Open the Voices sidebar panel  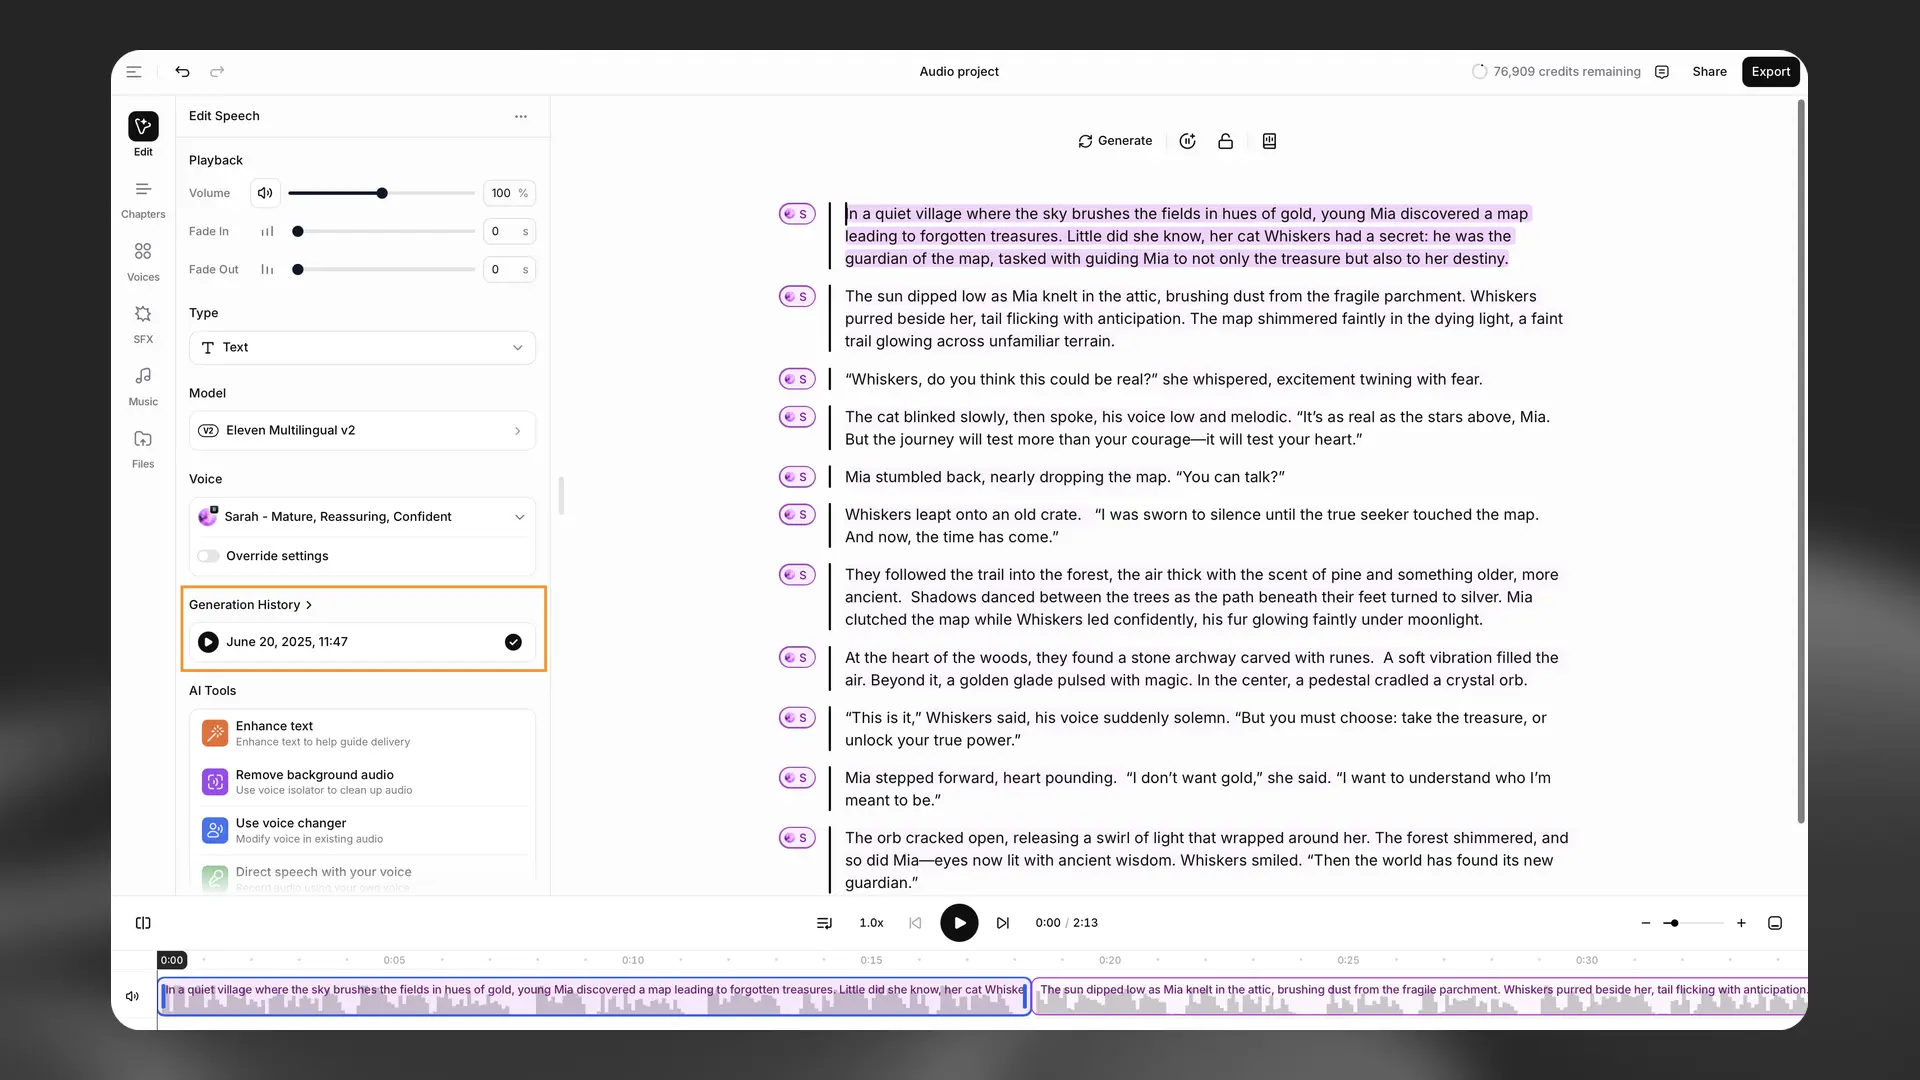click(143, 260)
